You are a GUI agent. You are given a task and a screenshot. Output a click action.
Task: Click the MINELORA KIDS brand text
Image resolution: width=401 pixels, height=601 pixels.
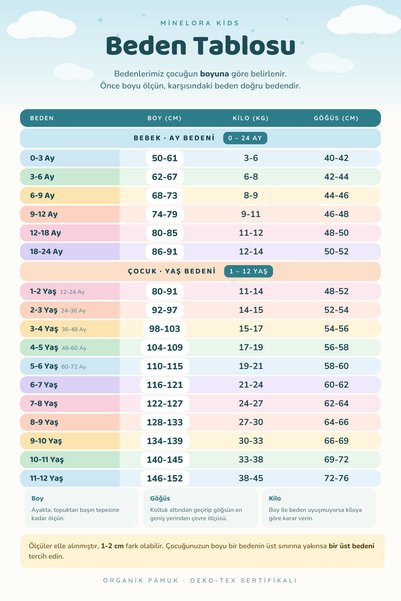[x=200, y=23]
